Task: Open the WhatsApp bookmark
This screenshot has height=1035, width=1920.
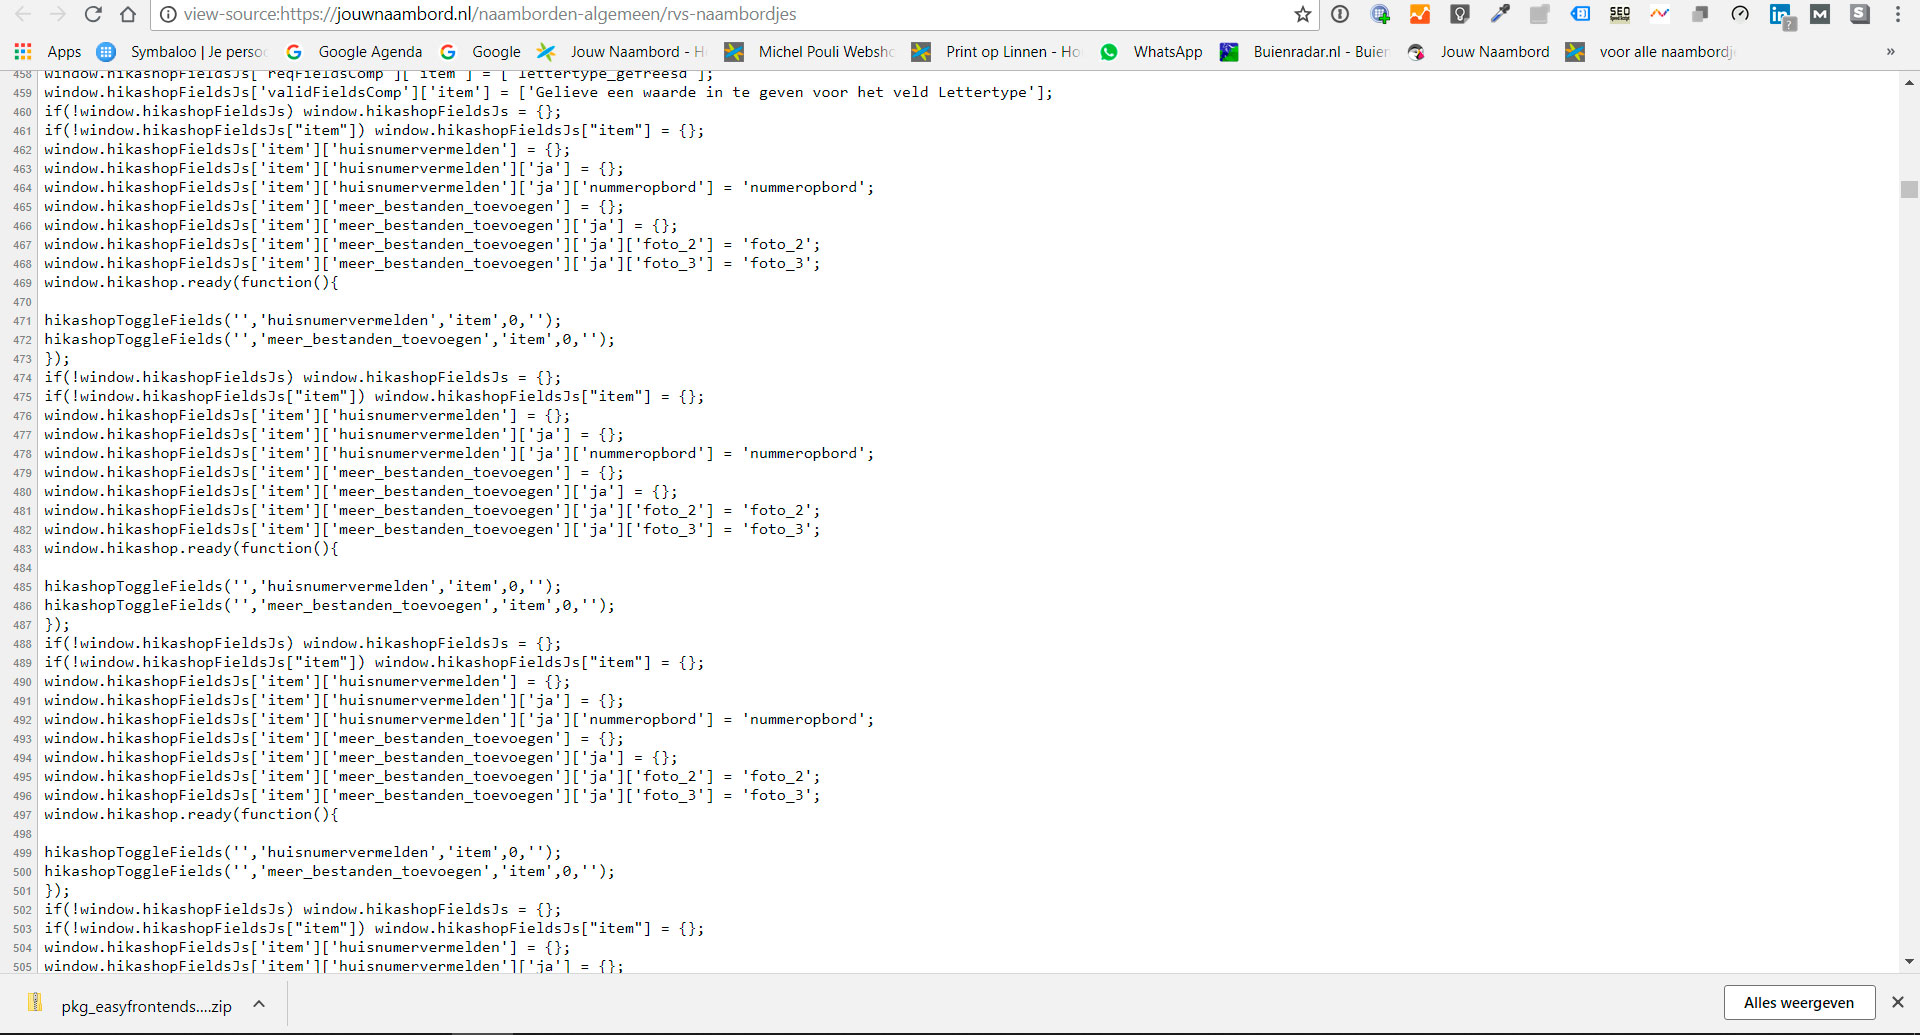Action: coord(1151,52)
